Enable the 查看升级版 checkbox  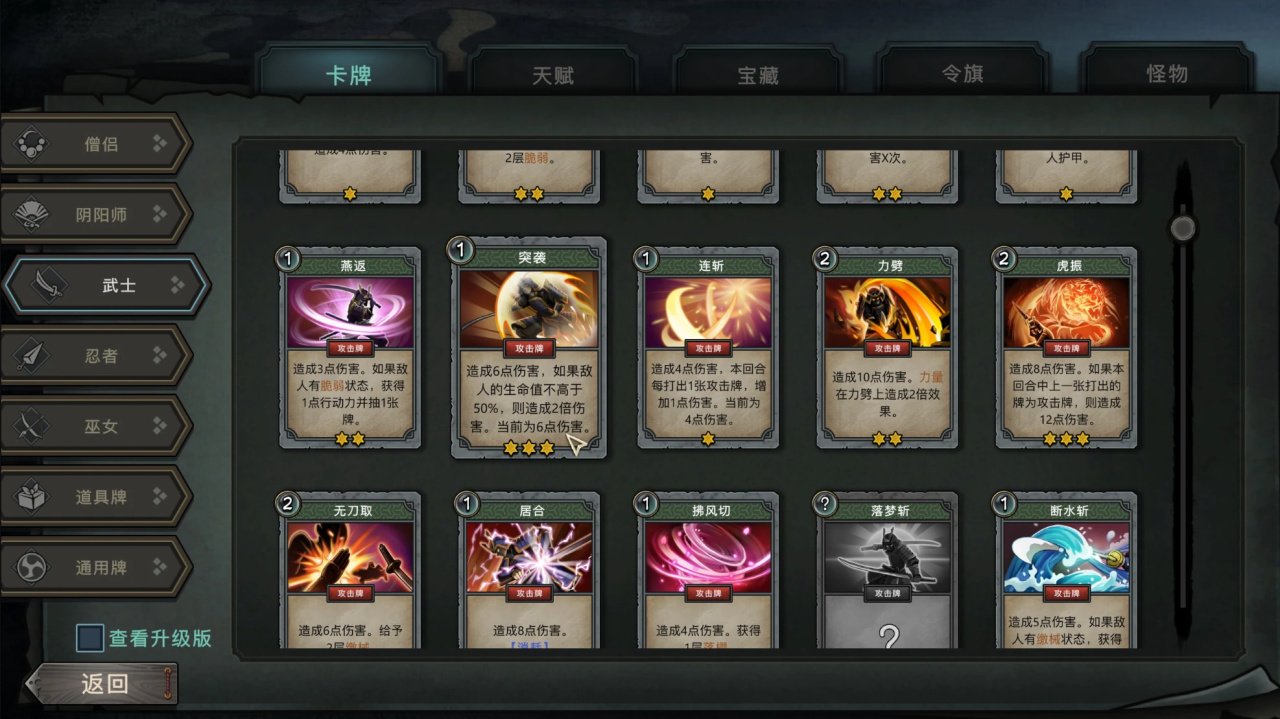[90, 638]
